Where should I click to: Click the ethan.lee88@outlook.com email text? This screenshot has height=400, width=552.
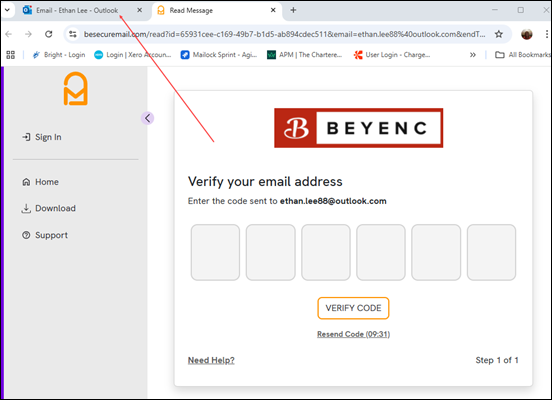tap(333, 201)
